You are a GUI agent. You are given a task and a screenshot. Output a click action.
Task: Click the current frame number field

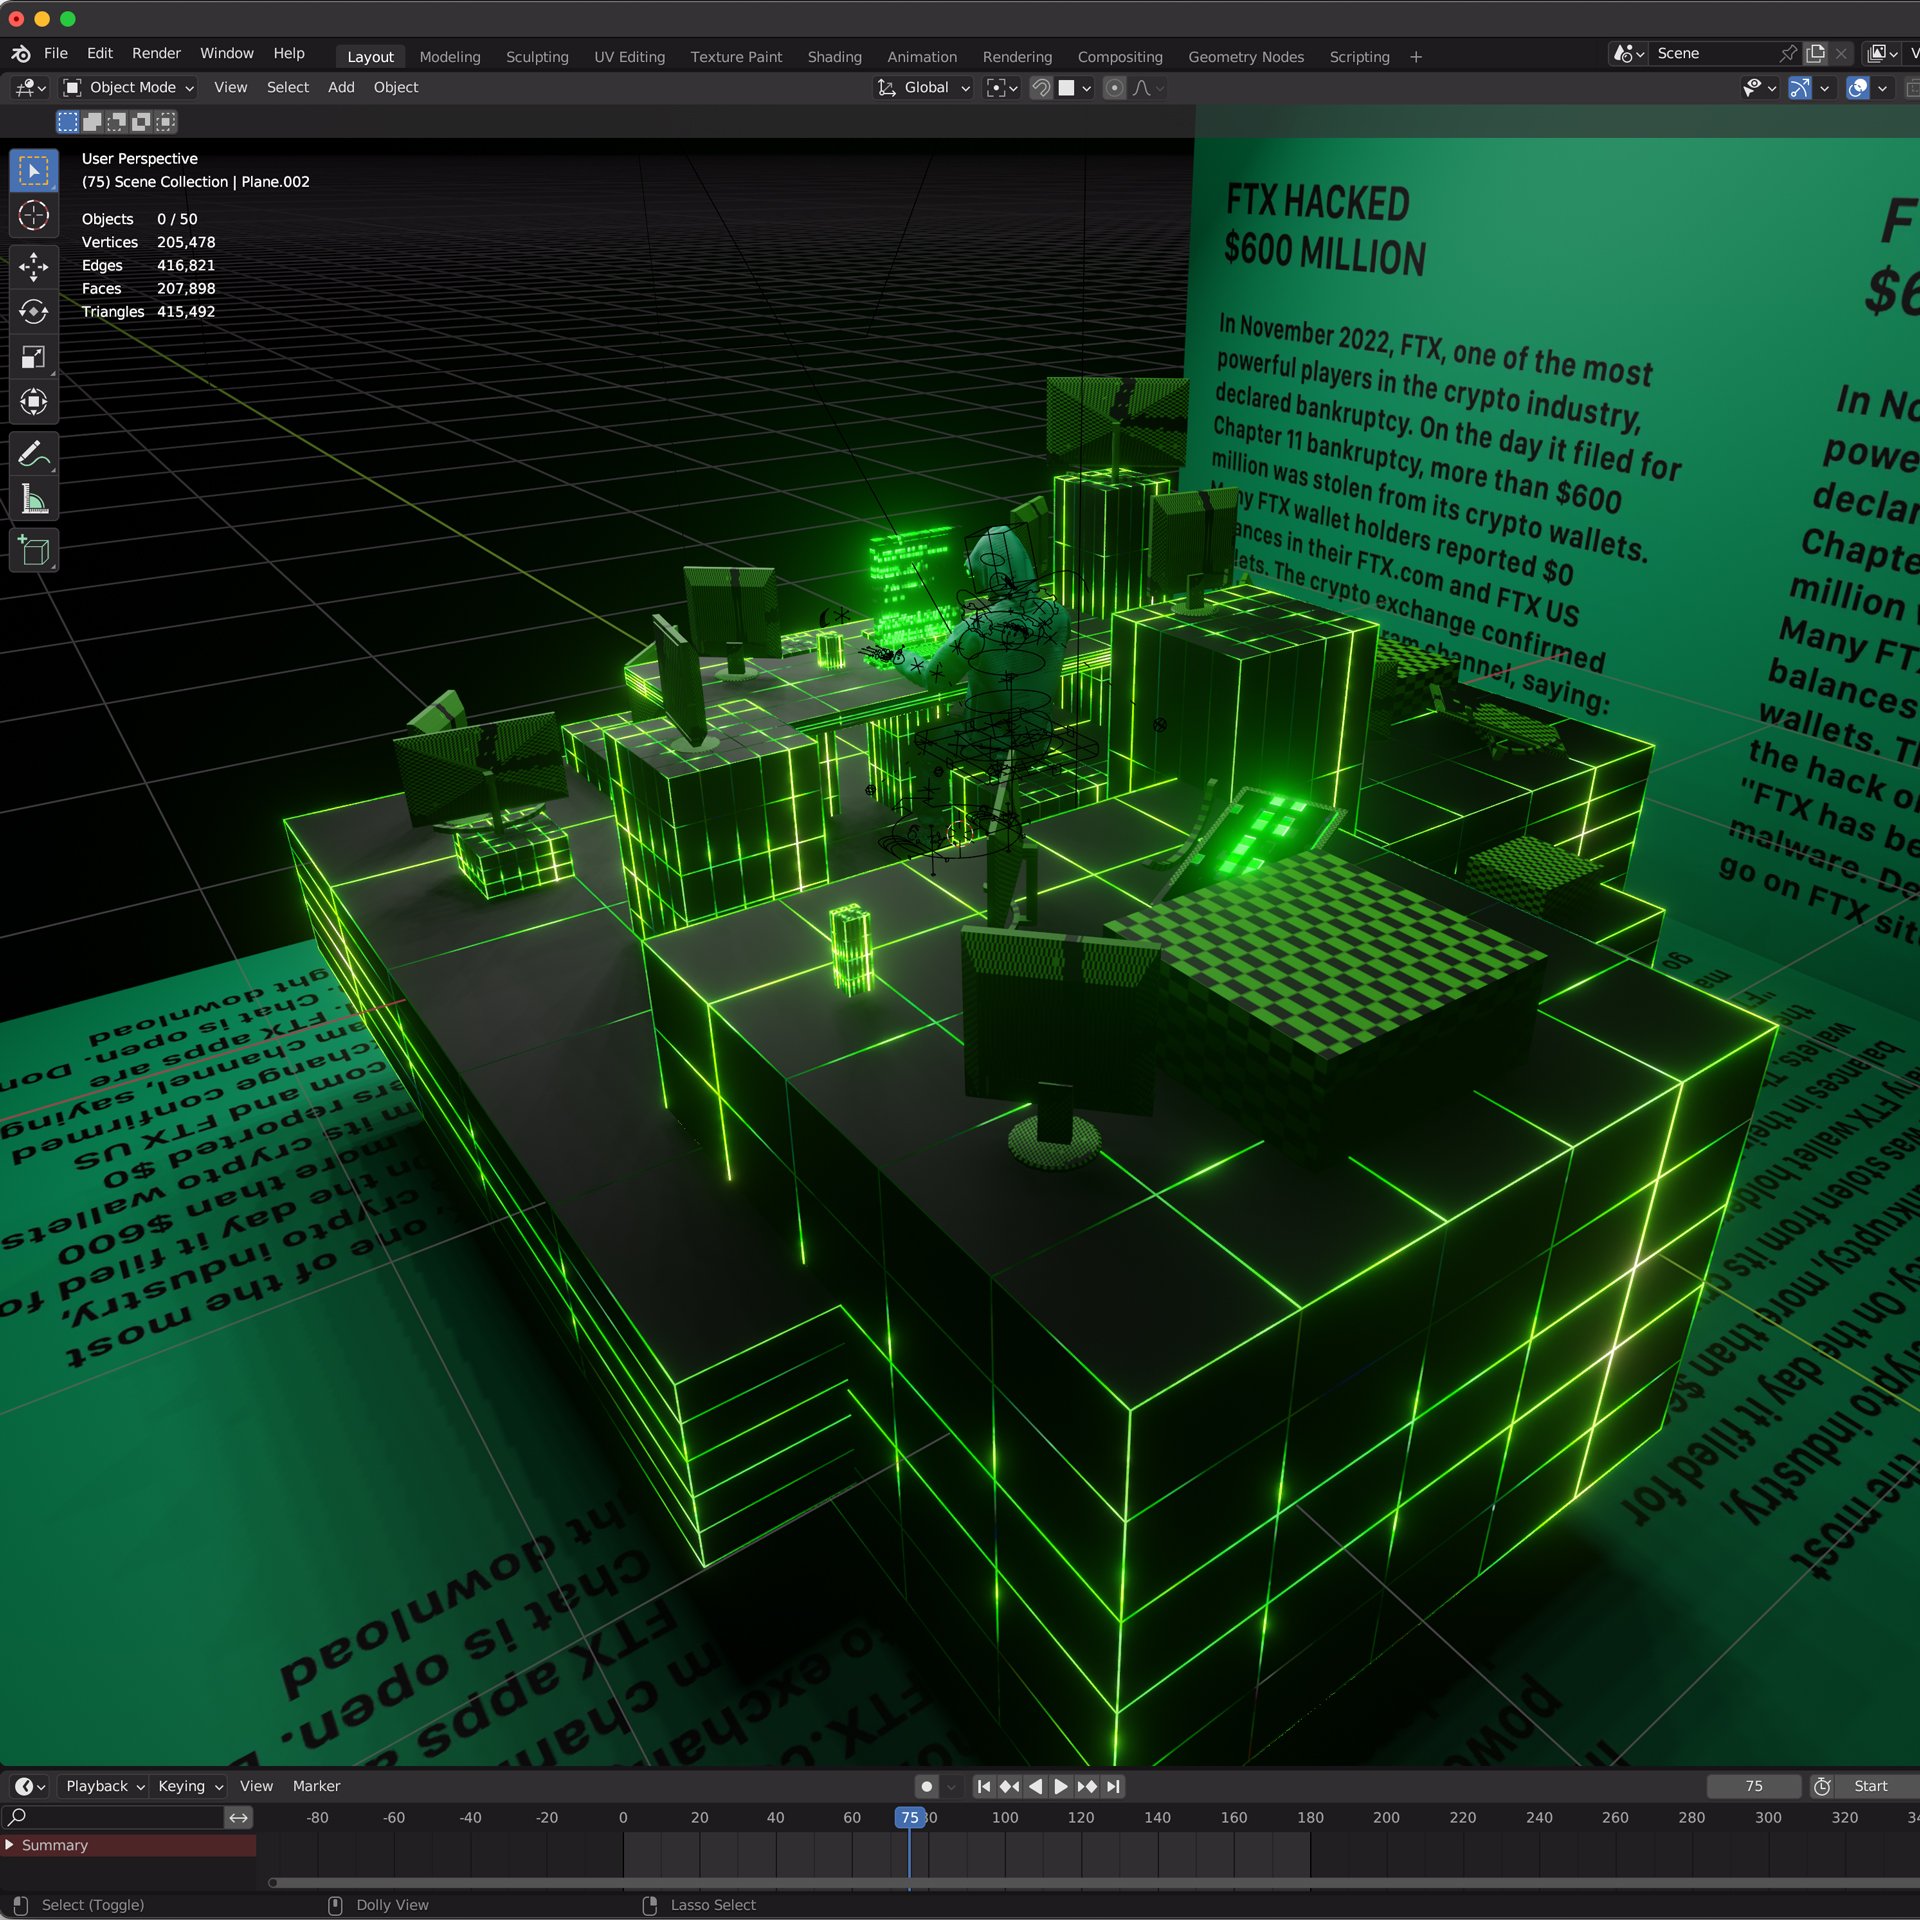click(1754, 1786)
